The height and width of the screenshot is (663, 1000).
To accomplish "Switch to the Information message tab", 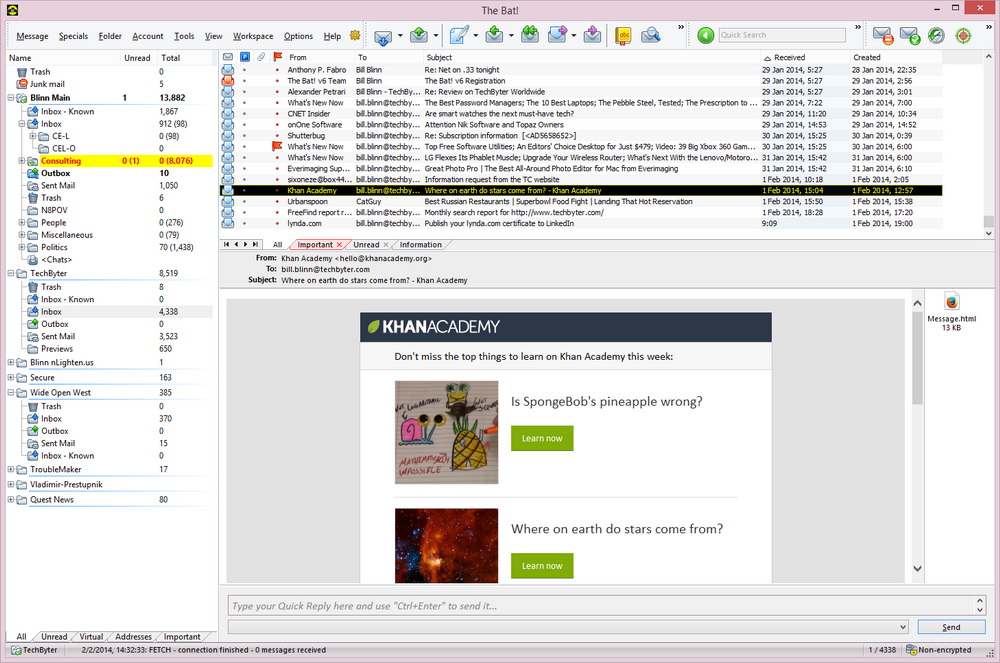I will coord(420,245).
